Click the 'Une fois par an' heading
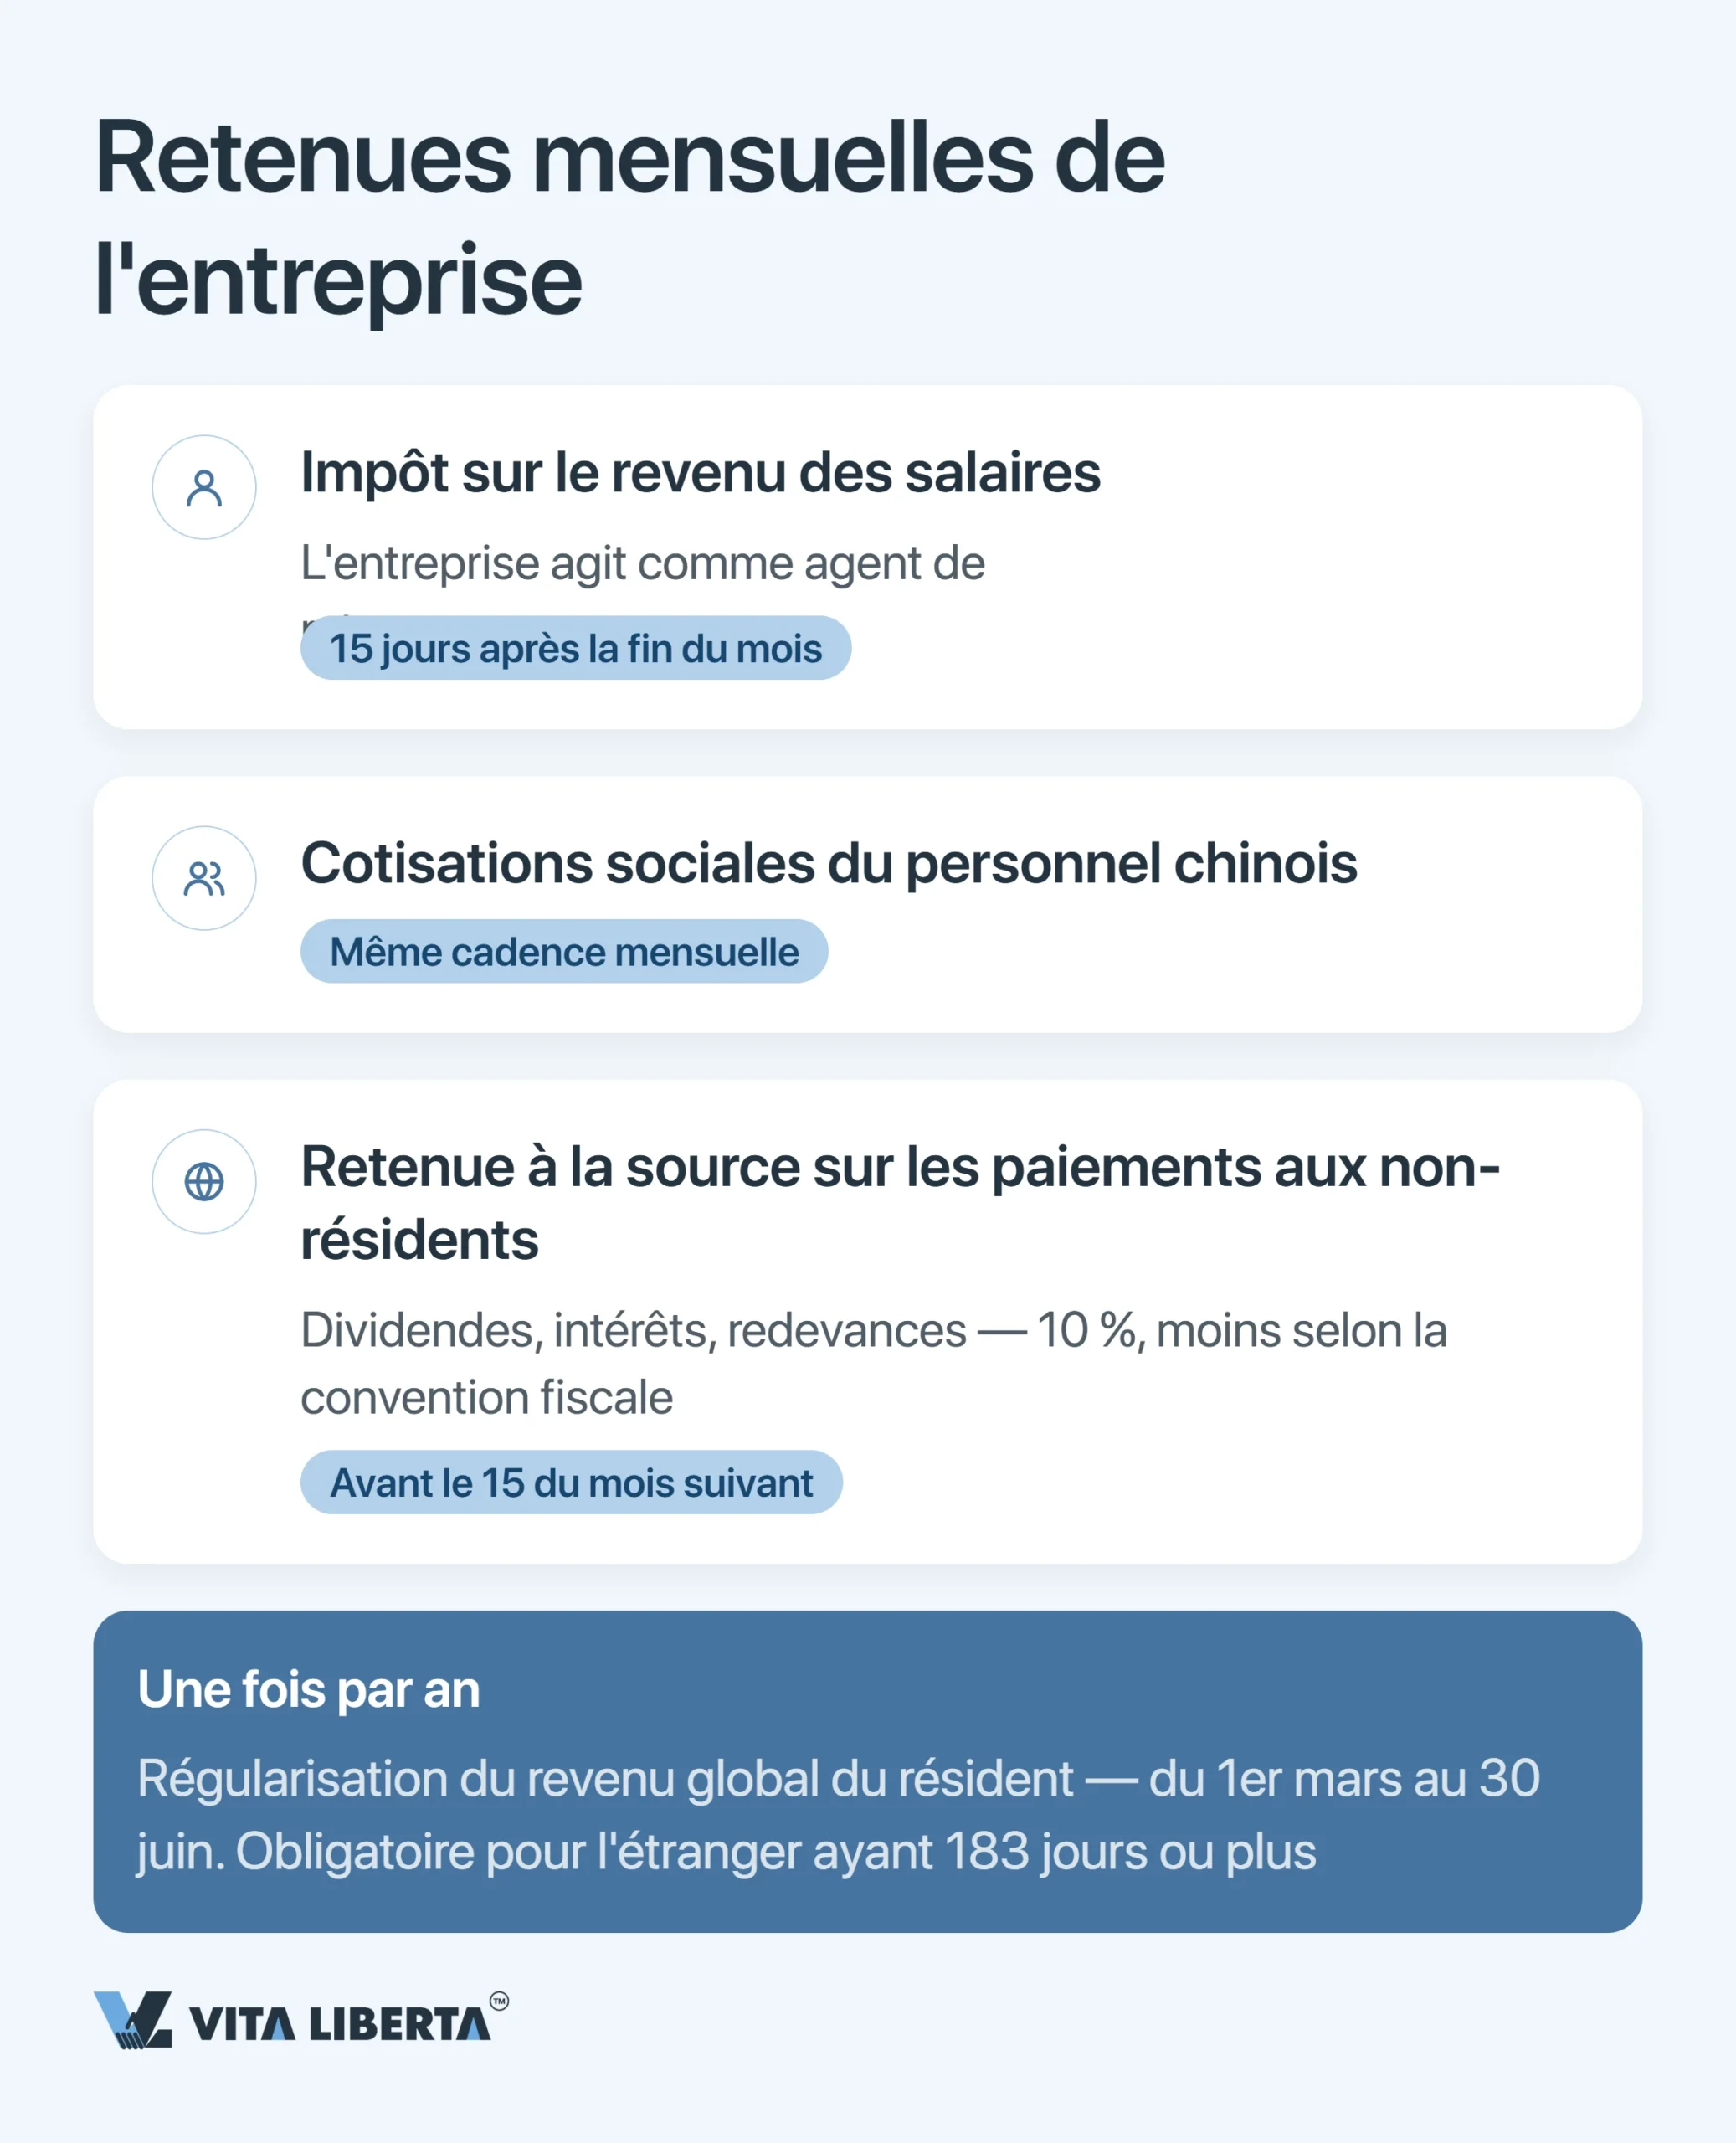This screenshot has width=1736, height=2143. click(309, 1690)
